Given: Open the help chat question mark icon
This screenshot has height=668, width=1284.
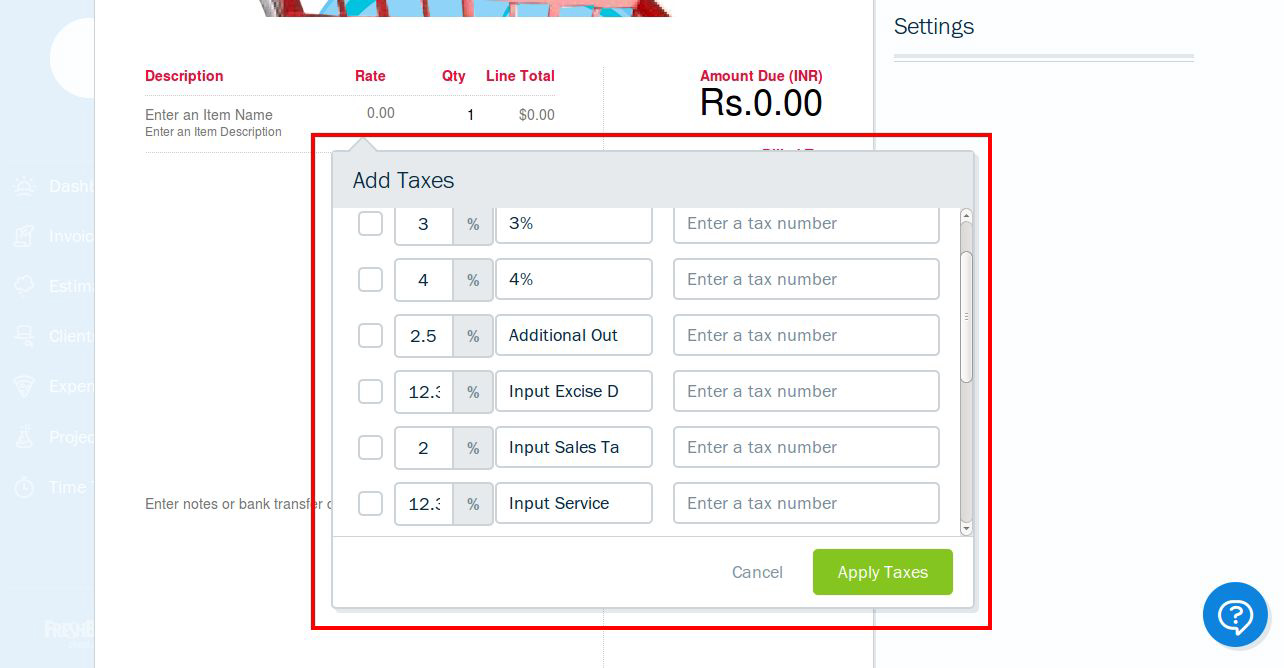Looking at the screenshot, I should coord(1235,615).
